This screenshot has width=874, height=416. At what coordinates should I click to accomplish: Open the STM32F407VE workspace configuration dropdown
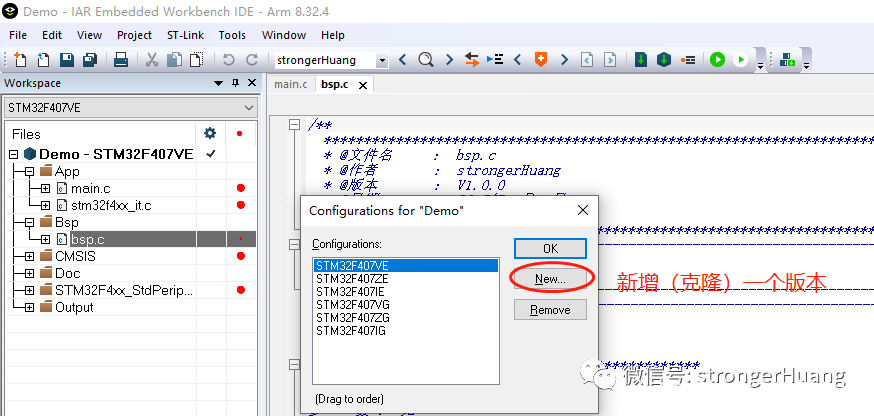[x=130, y=108]
